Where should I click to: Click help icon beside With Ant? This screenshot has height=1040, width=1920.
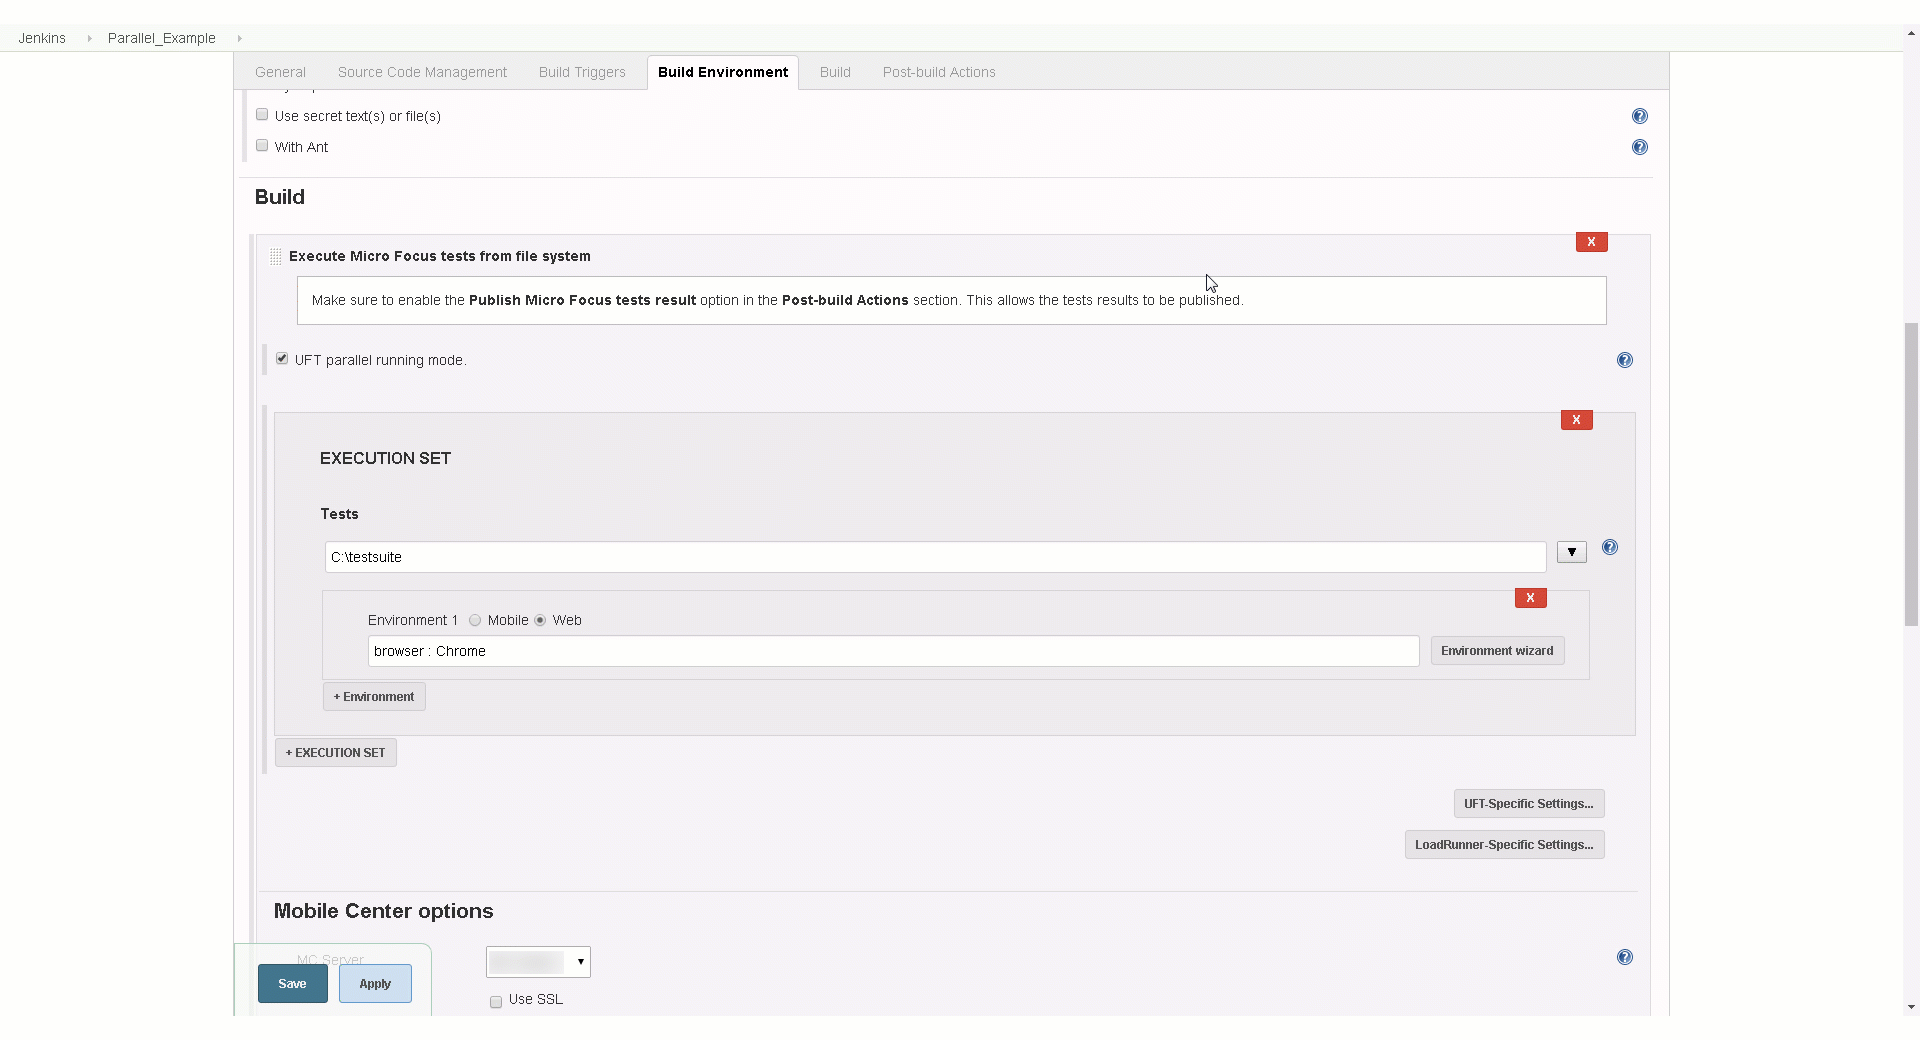pos(1639,147)
